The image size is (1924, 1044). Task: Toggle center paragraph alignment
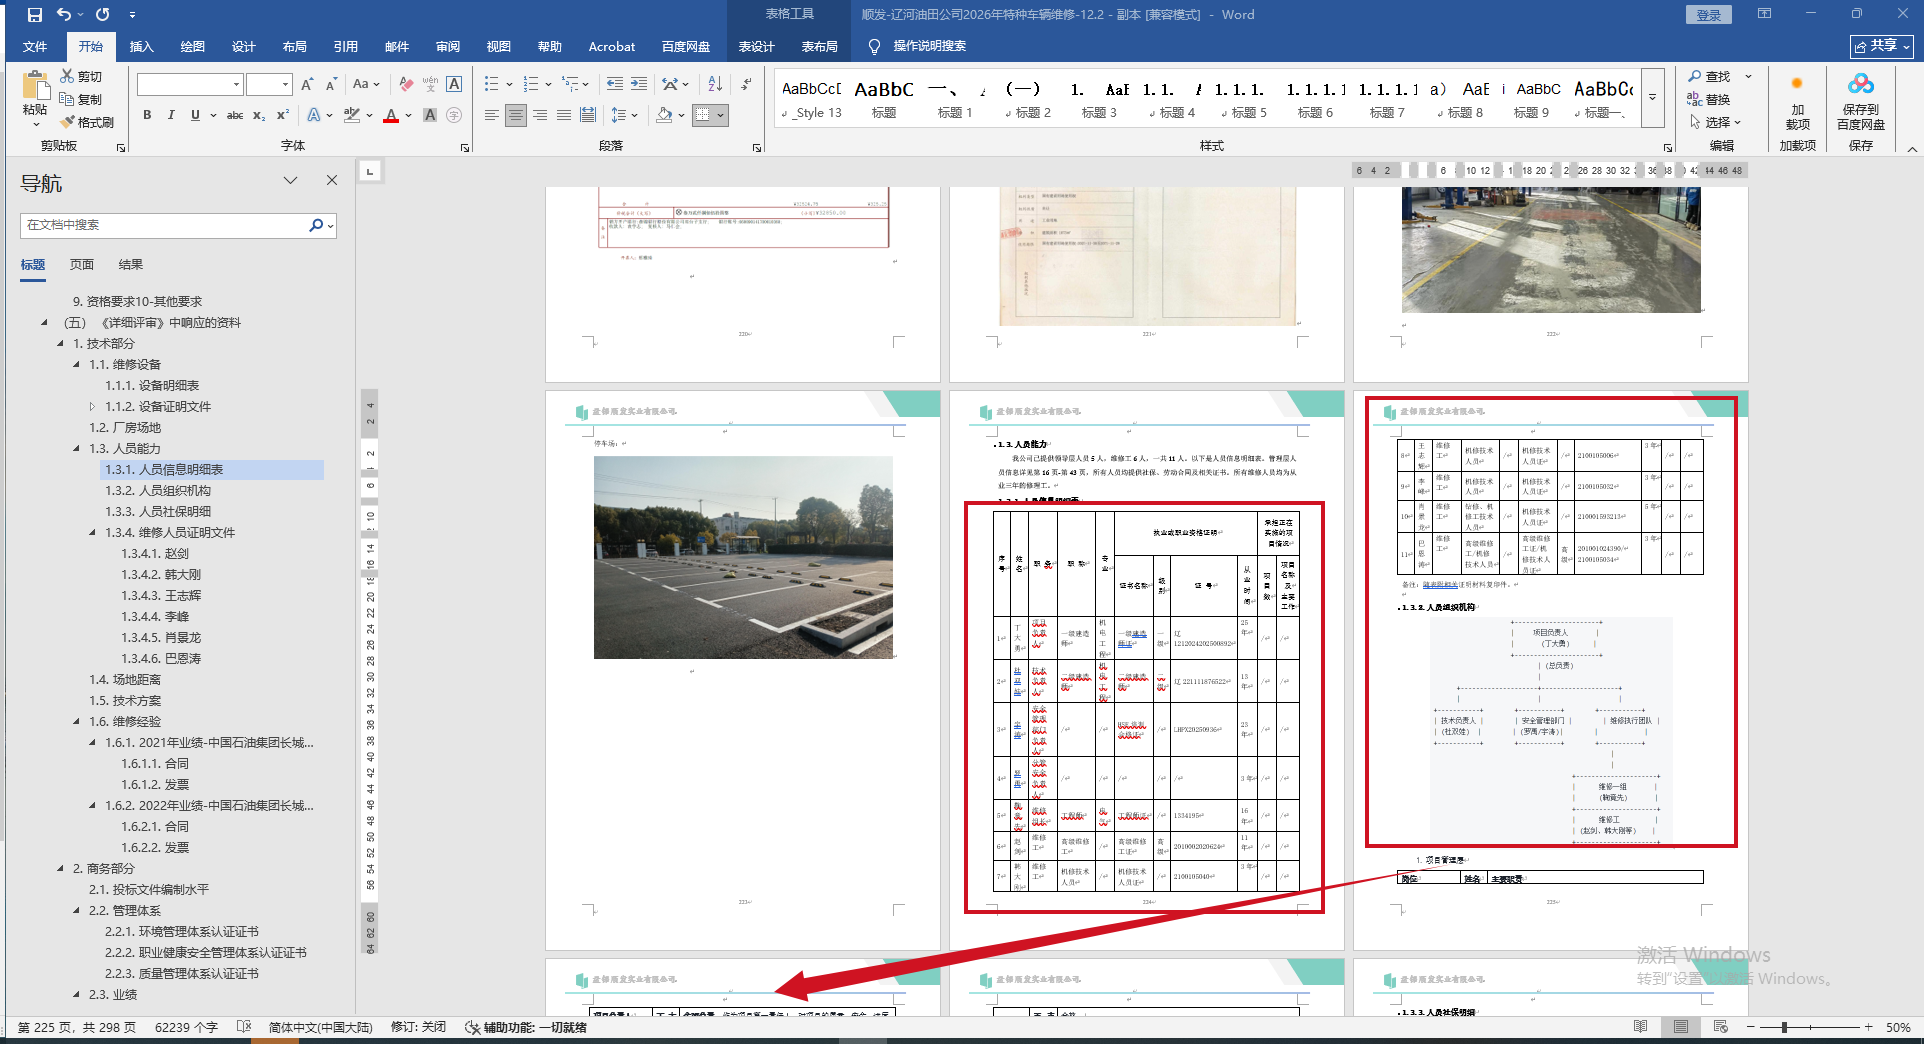(515, 115)
